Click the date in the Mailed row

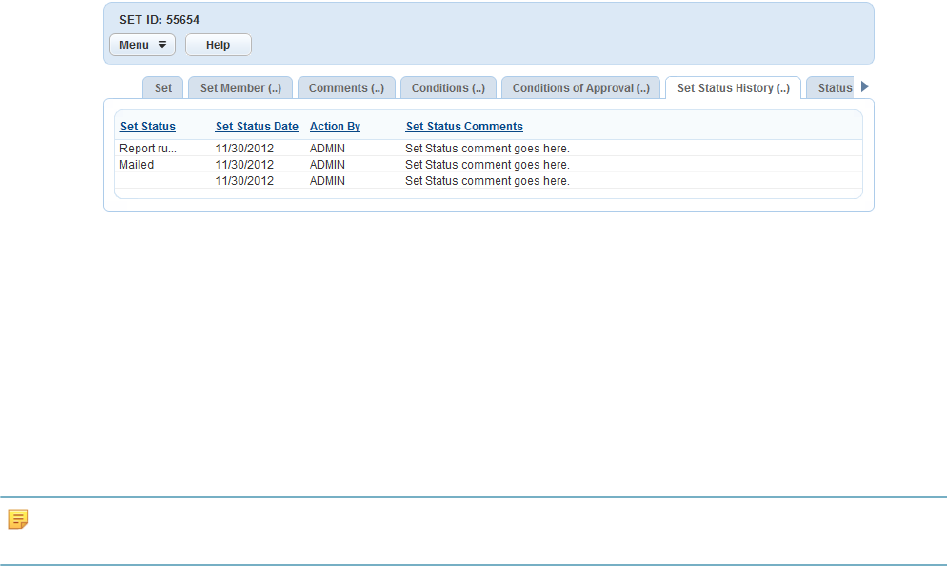(x=245, y=165)
